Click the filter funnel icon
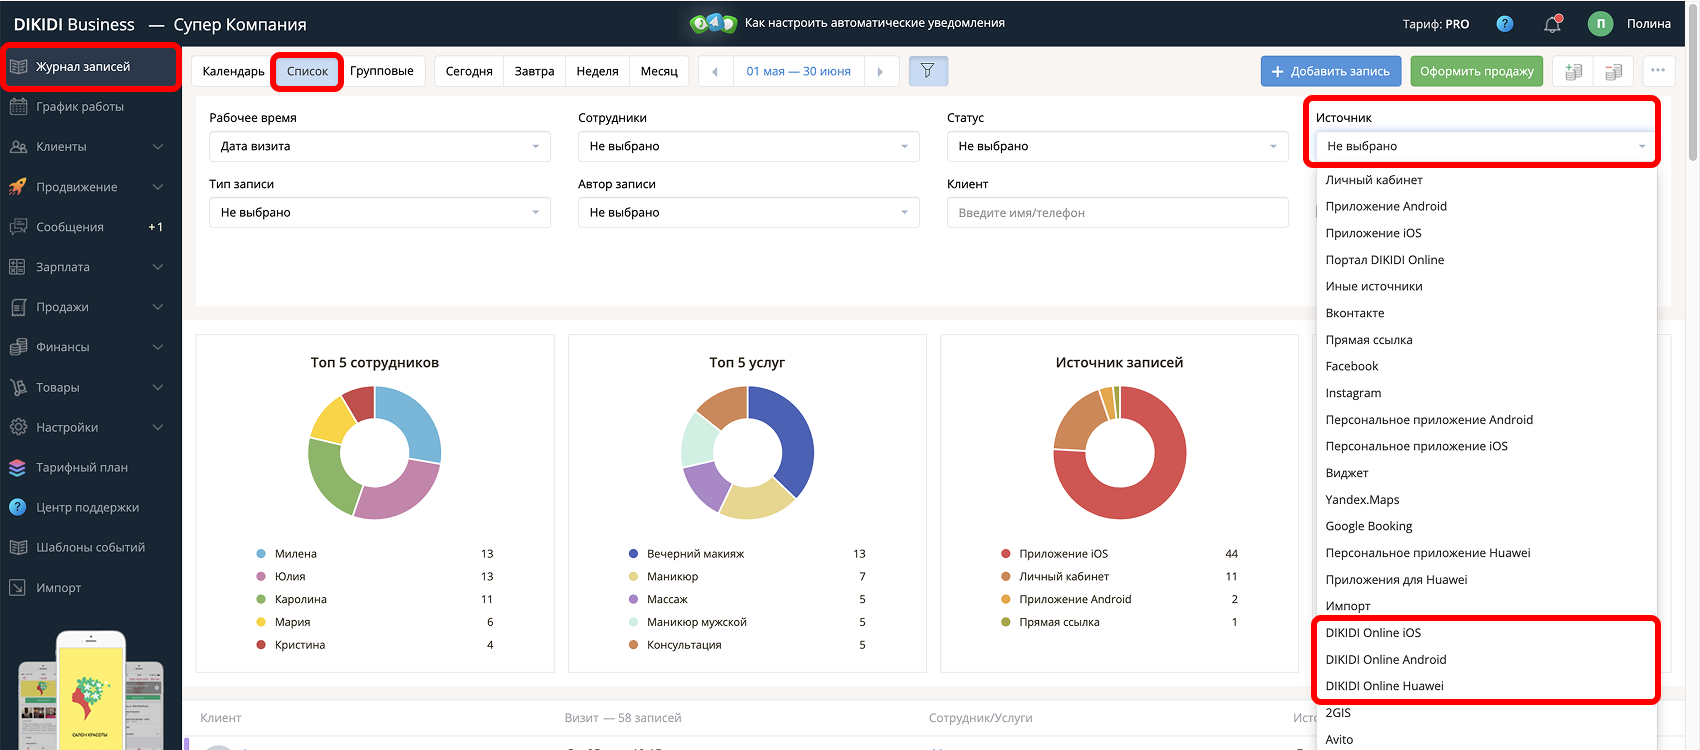1700x750 pixels. [928, 71]
